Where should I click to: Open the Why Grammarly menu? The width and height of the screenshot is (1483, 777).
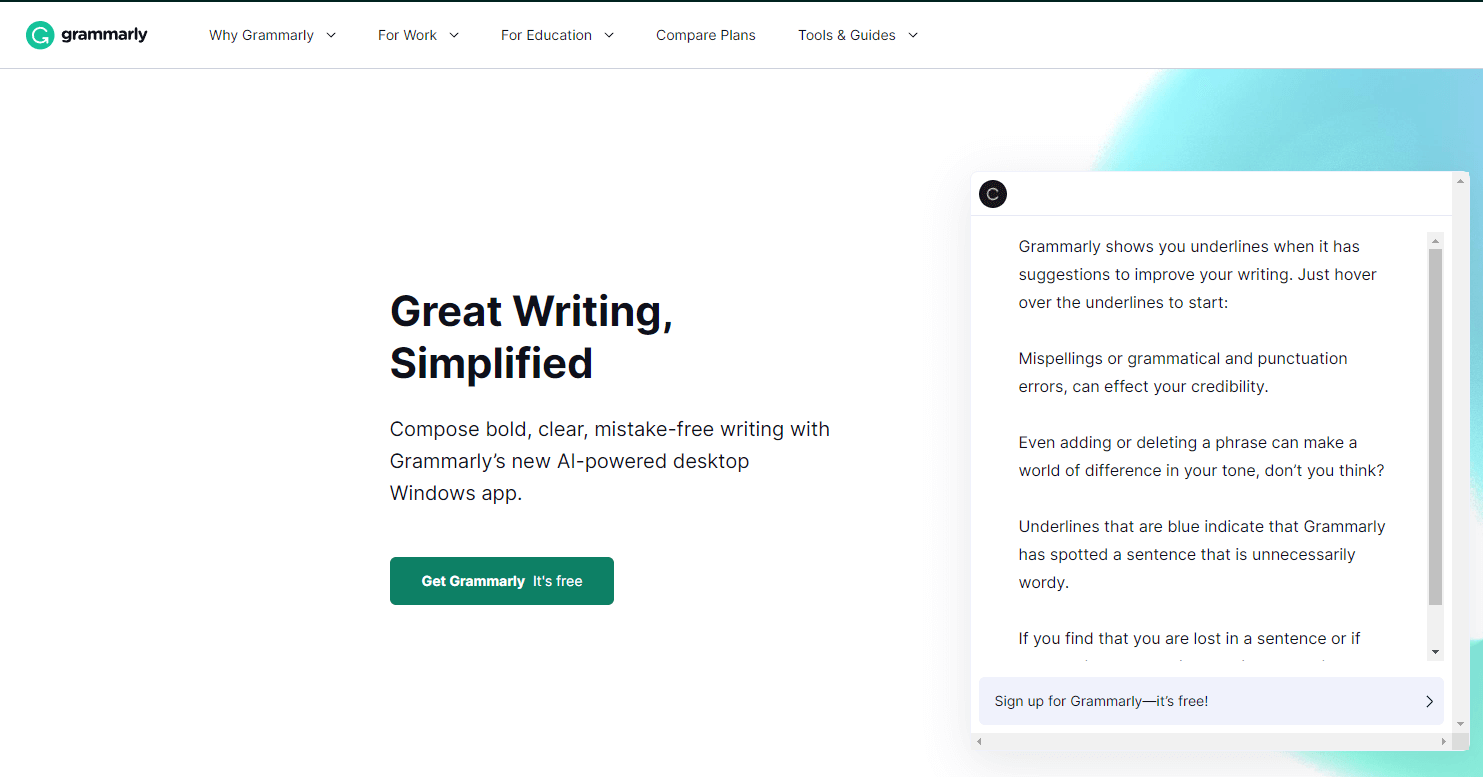tap(261, 35)
